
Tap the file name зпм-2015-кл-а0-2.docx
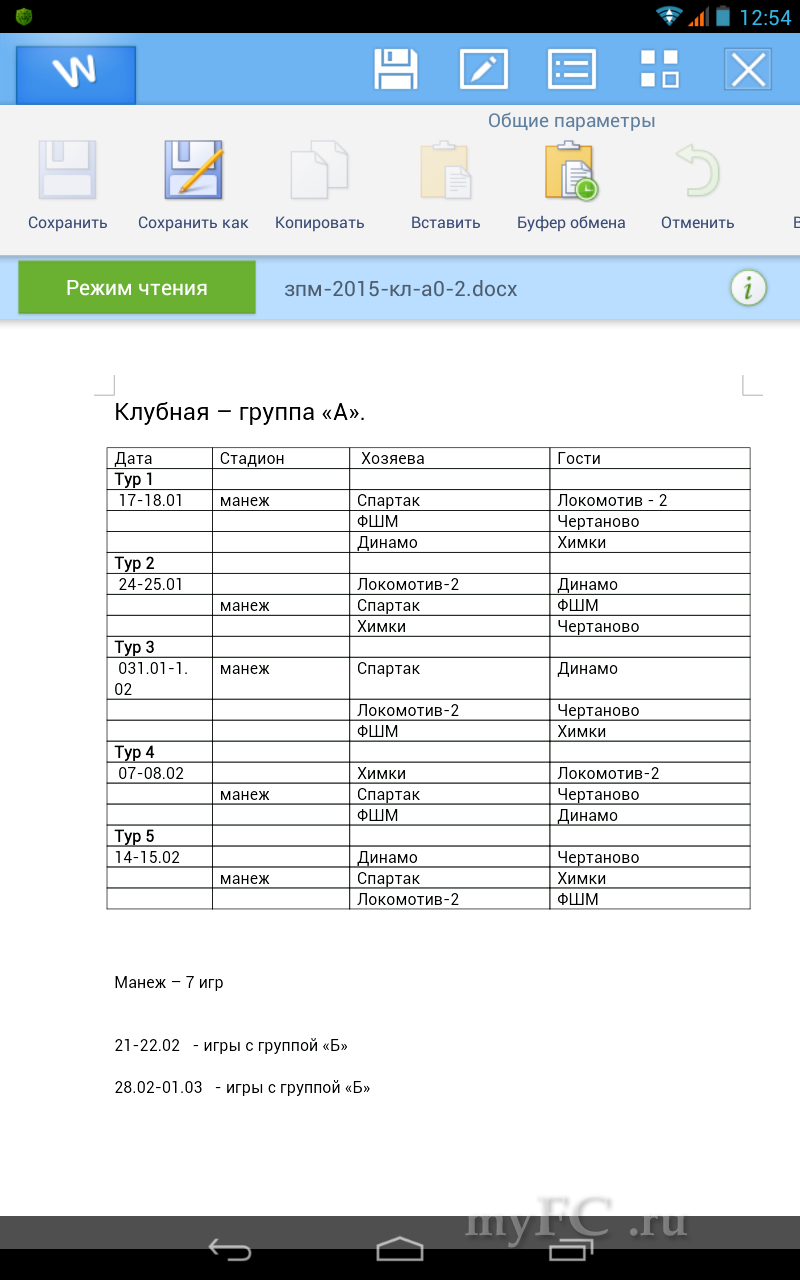click(401, 289)
